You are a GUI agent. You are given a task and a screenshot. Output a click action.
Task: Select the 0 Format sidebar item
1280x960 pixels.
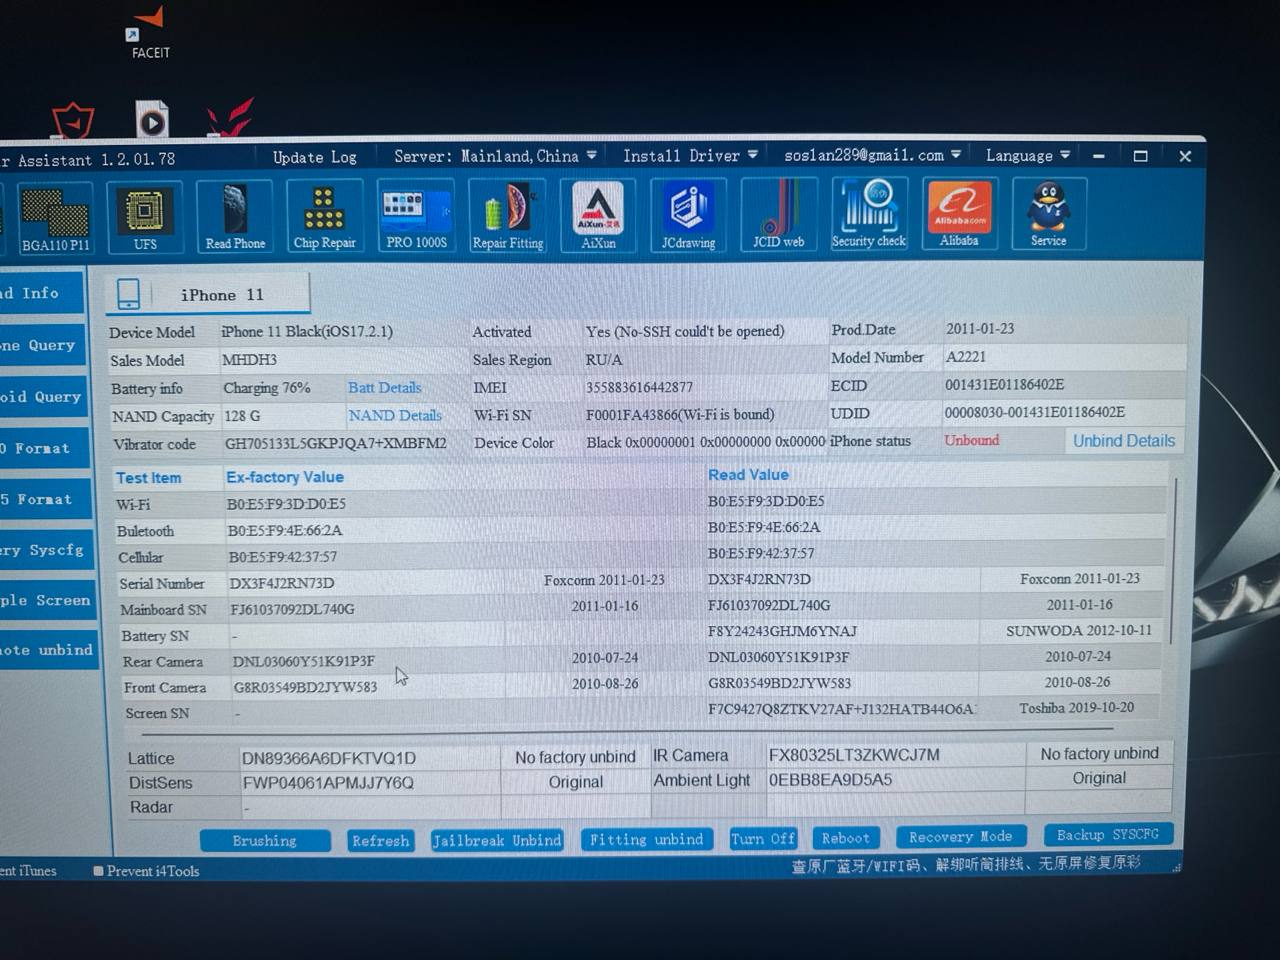pos(44,448)
